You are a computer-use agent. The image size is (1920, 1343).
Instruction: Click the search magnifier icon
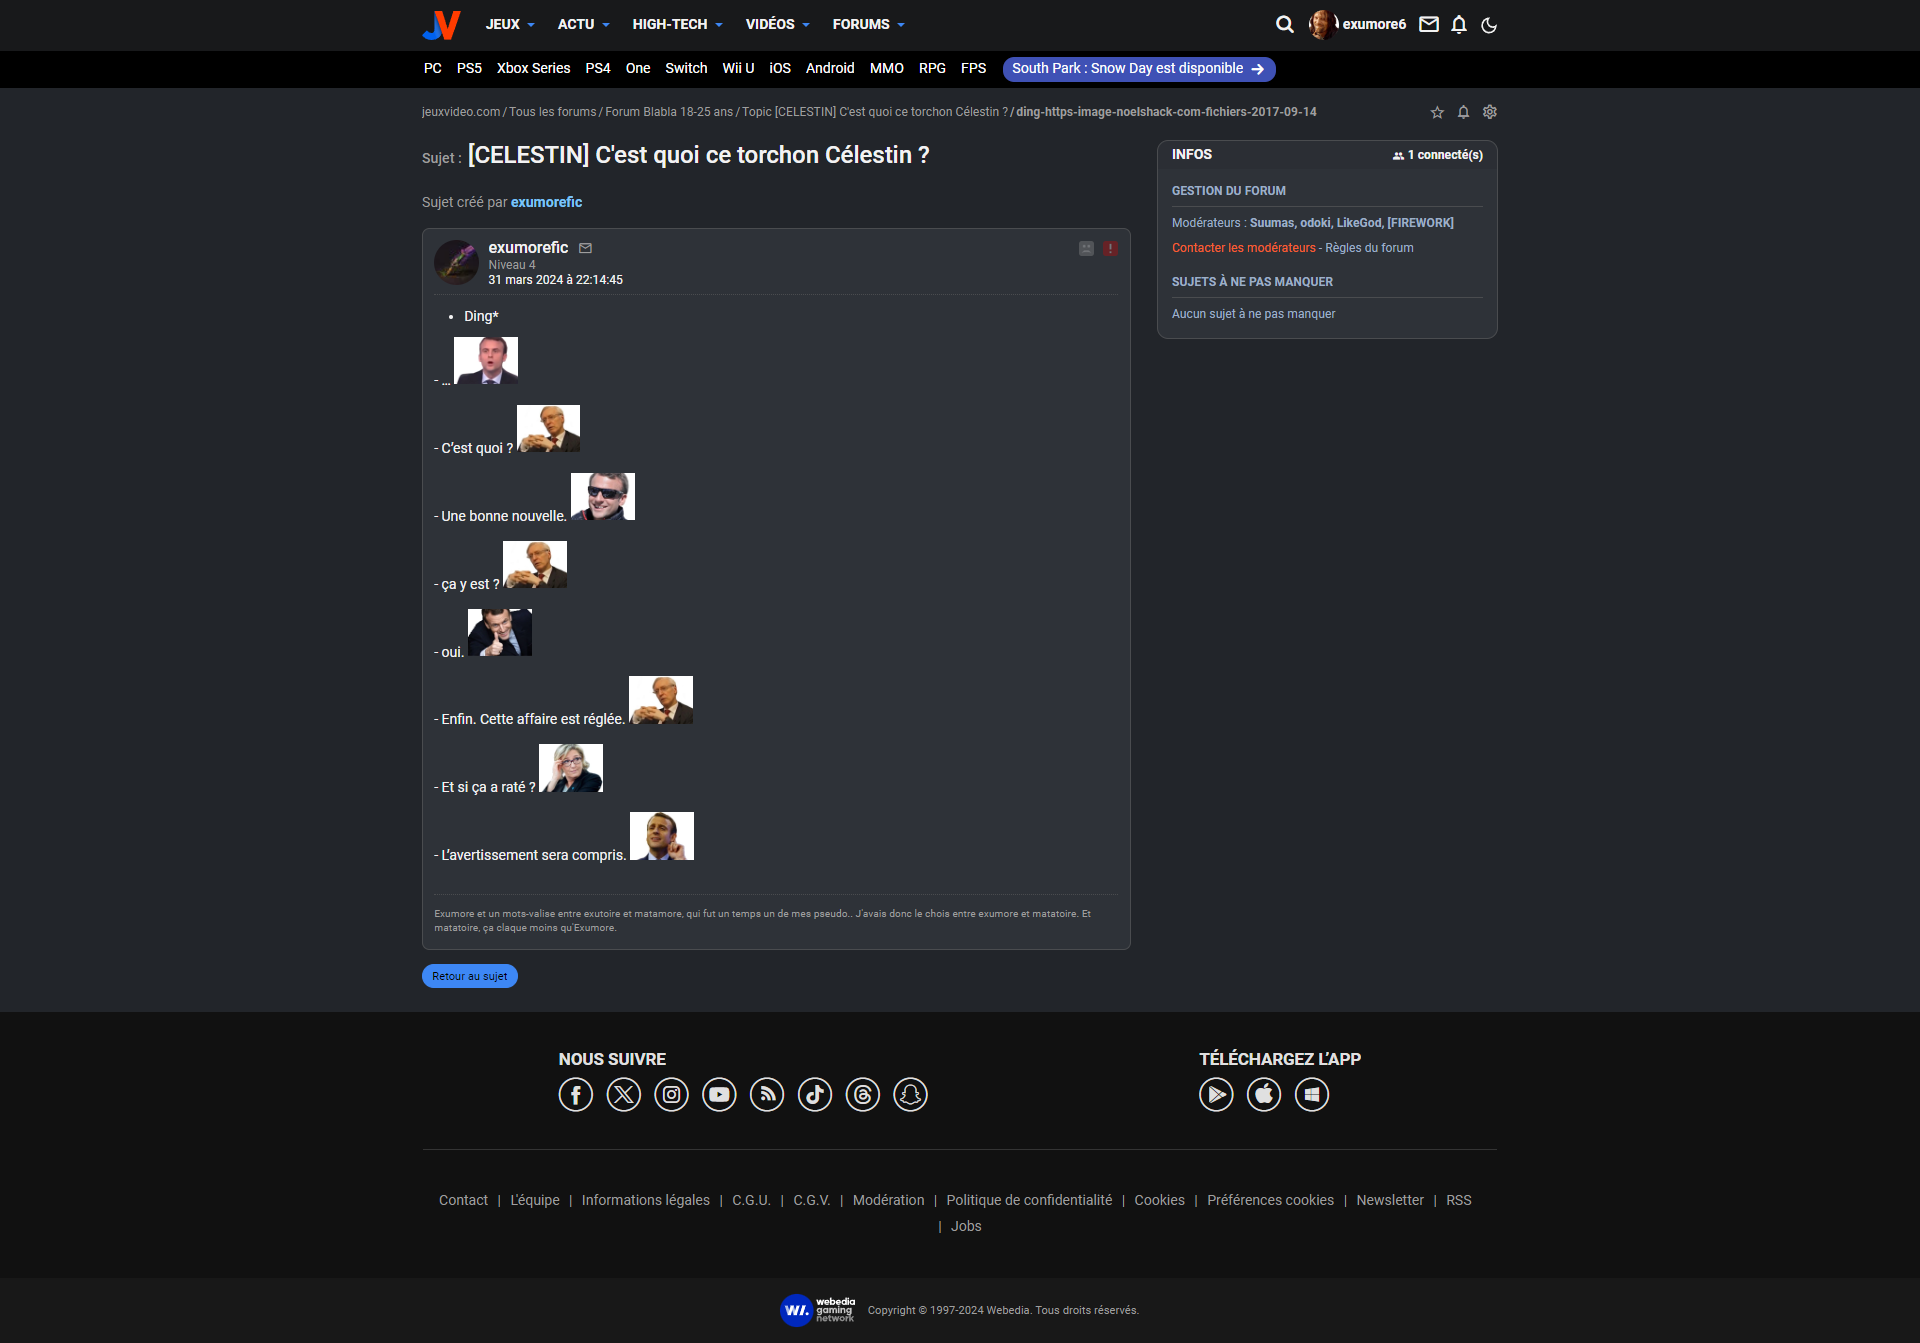pyautogui.click(x=1285, y=24)
